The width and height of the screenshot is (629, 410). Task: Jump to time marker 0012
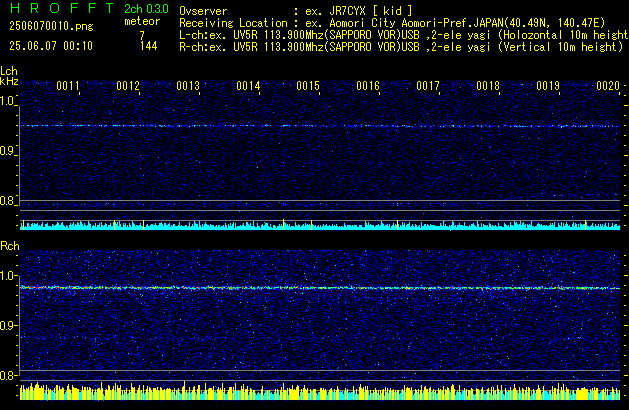[x=128, y=86]
